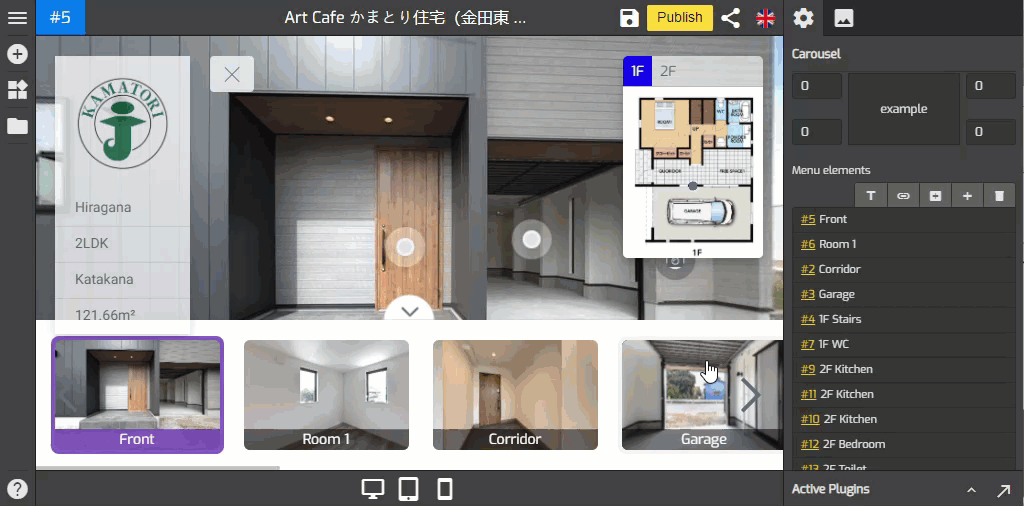Click the Art Cafe project title
1024x506 pixels.
(x=406, y=18)
